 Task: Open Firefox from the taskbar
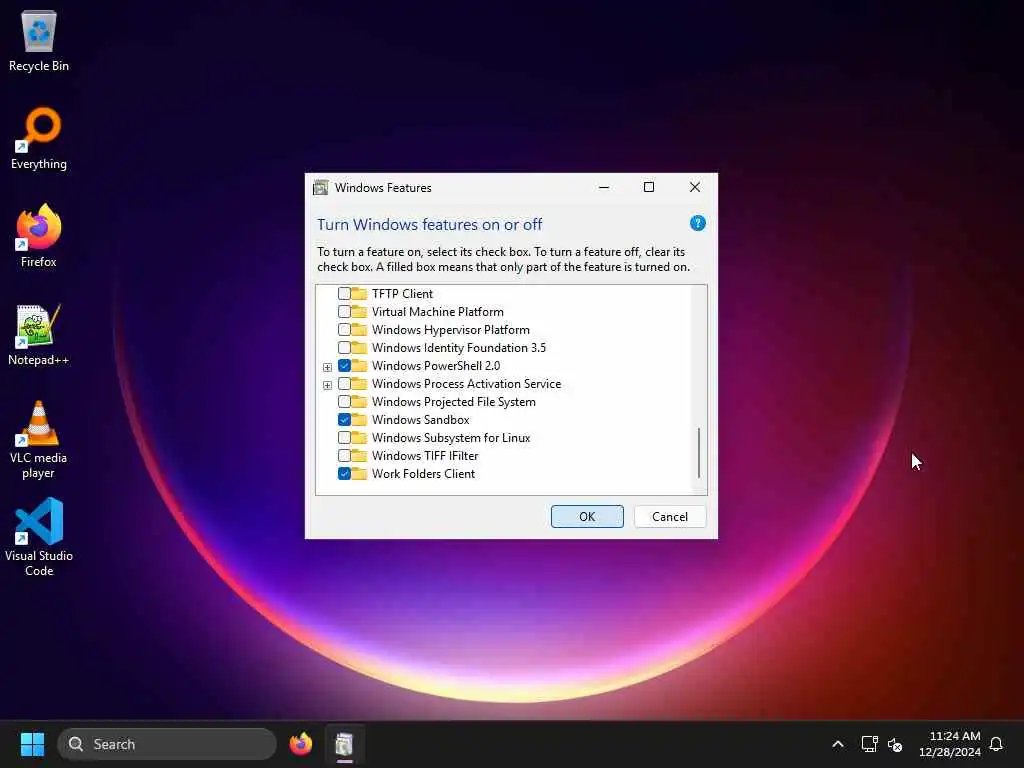[x=300, y=744]
